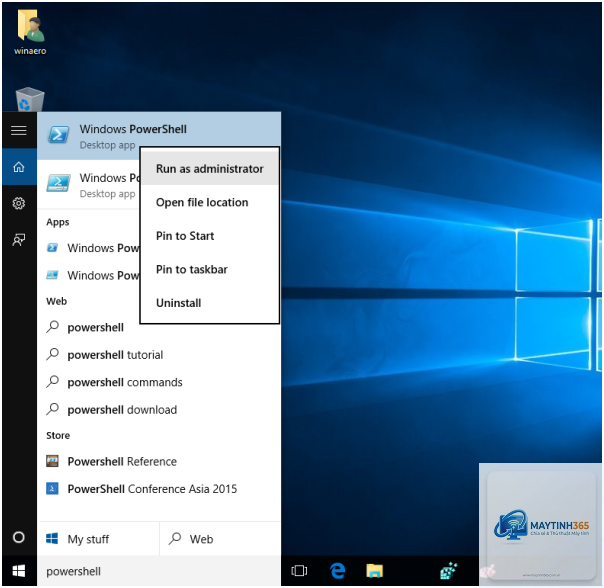Image resolution: width=604 pixels, height=588 pixels.
Task: Click the Windows PowerShell best match icon
Action: (59, 135)
